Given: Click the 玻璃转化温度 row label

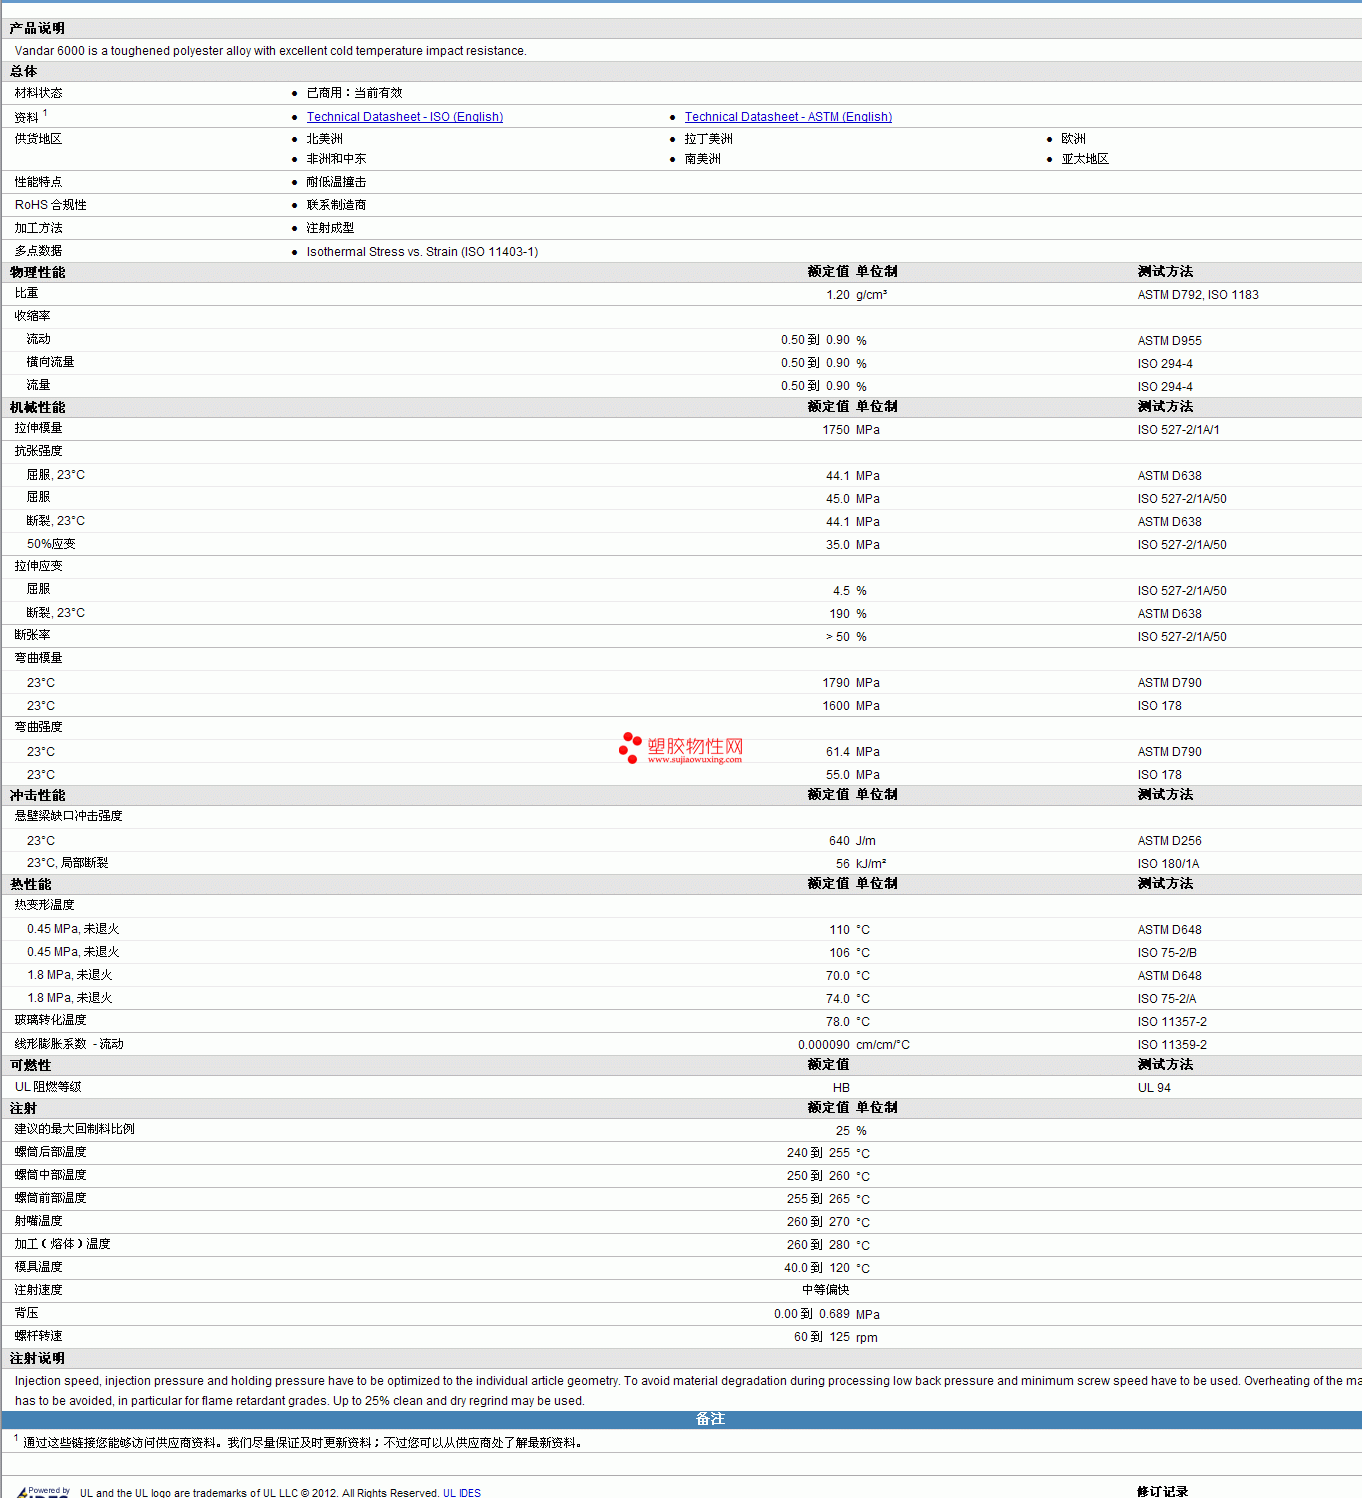Looking at the screenshot, I should click(51, 1021).
